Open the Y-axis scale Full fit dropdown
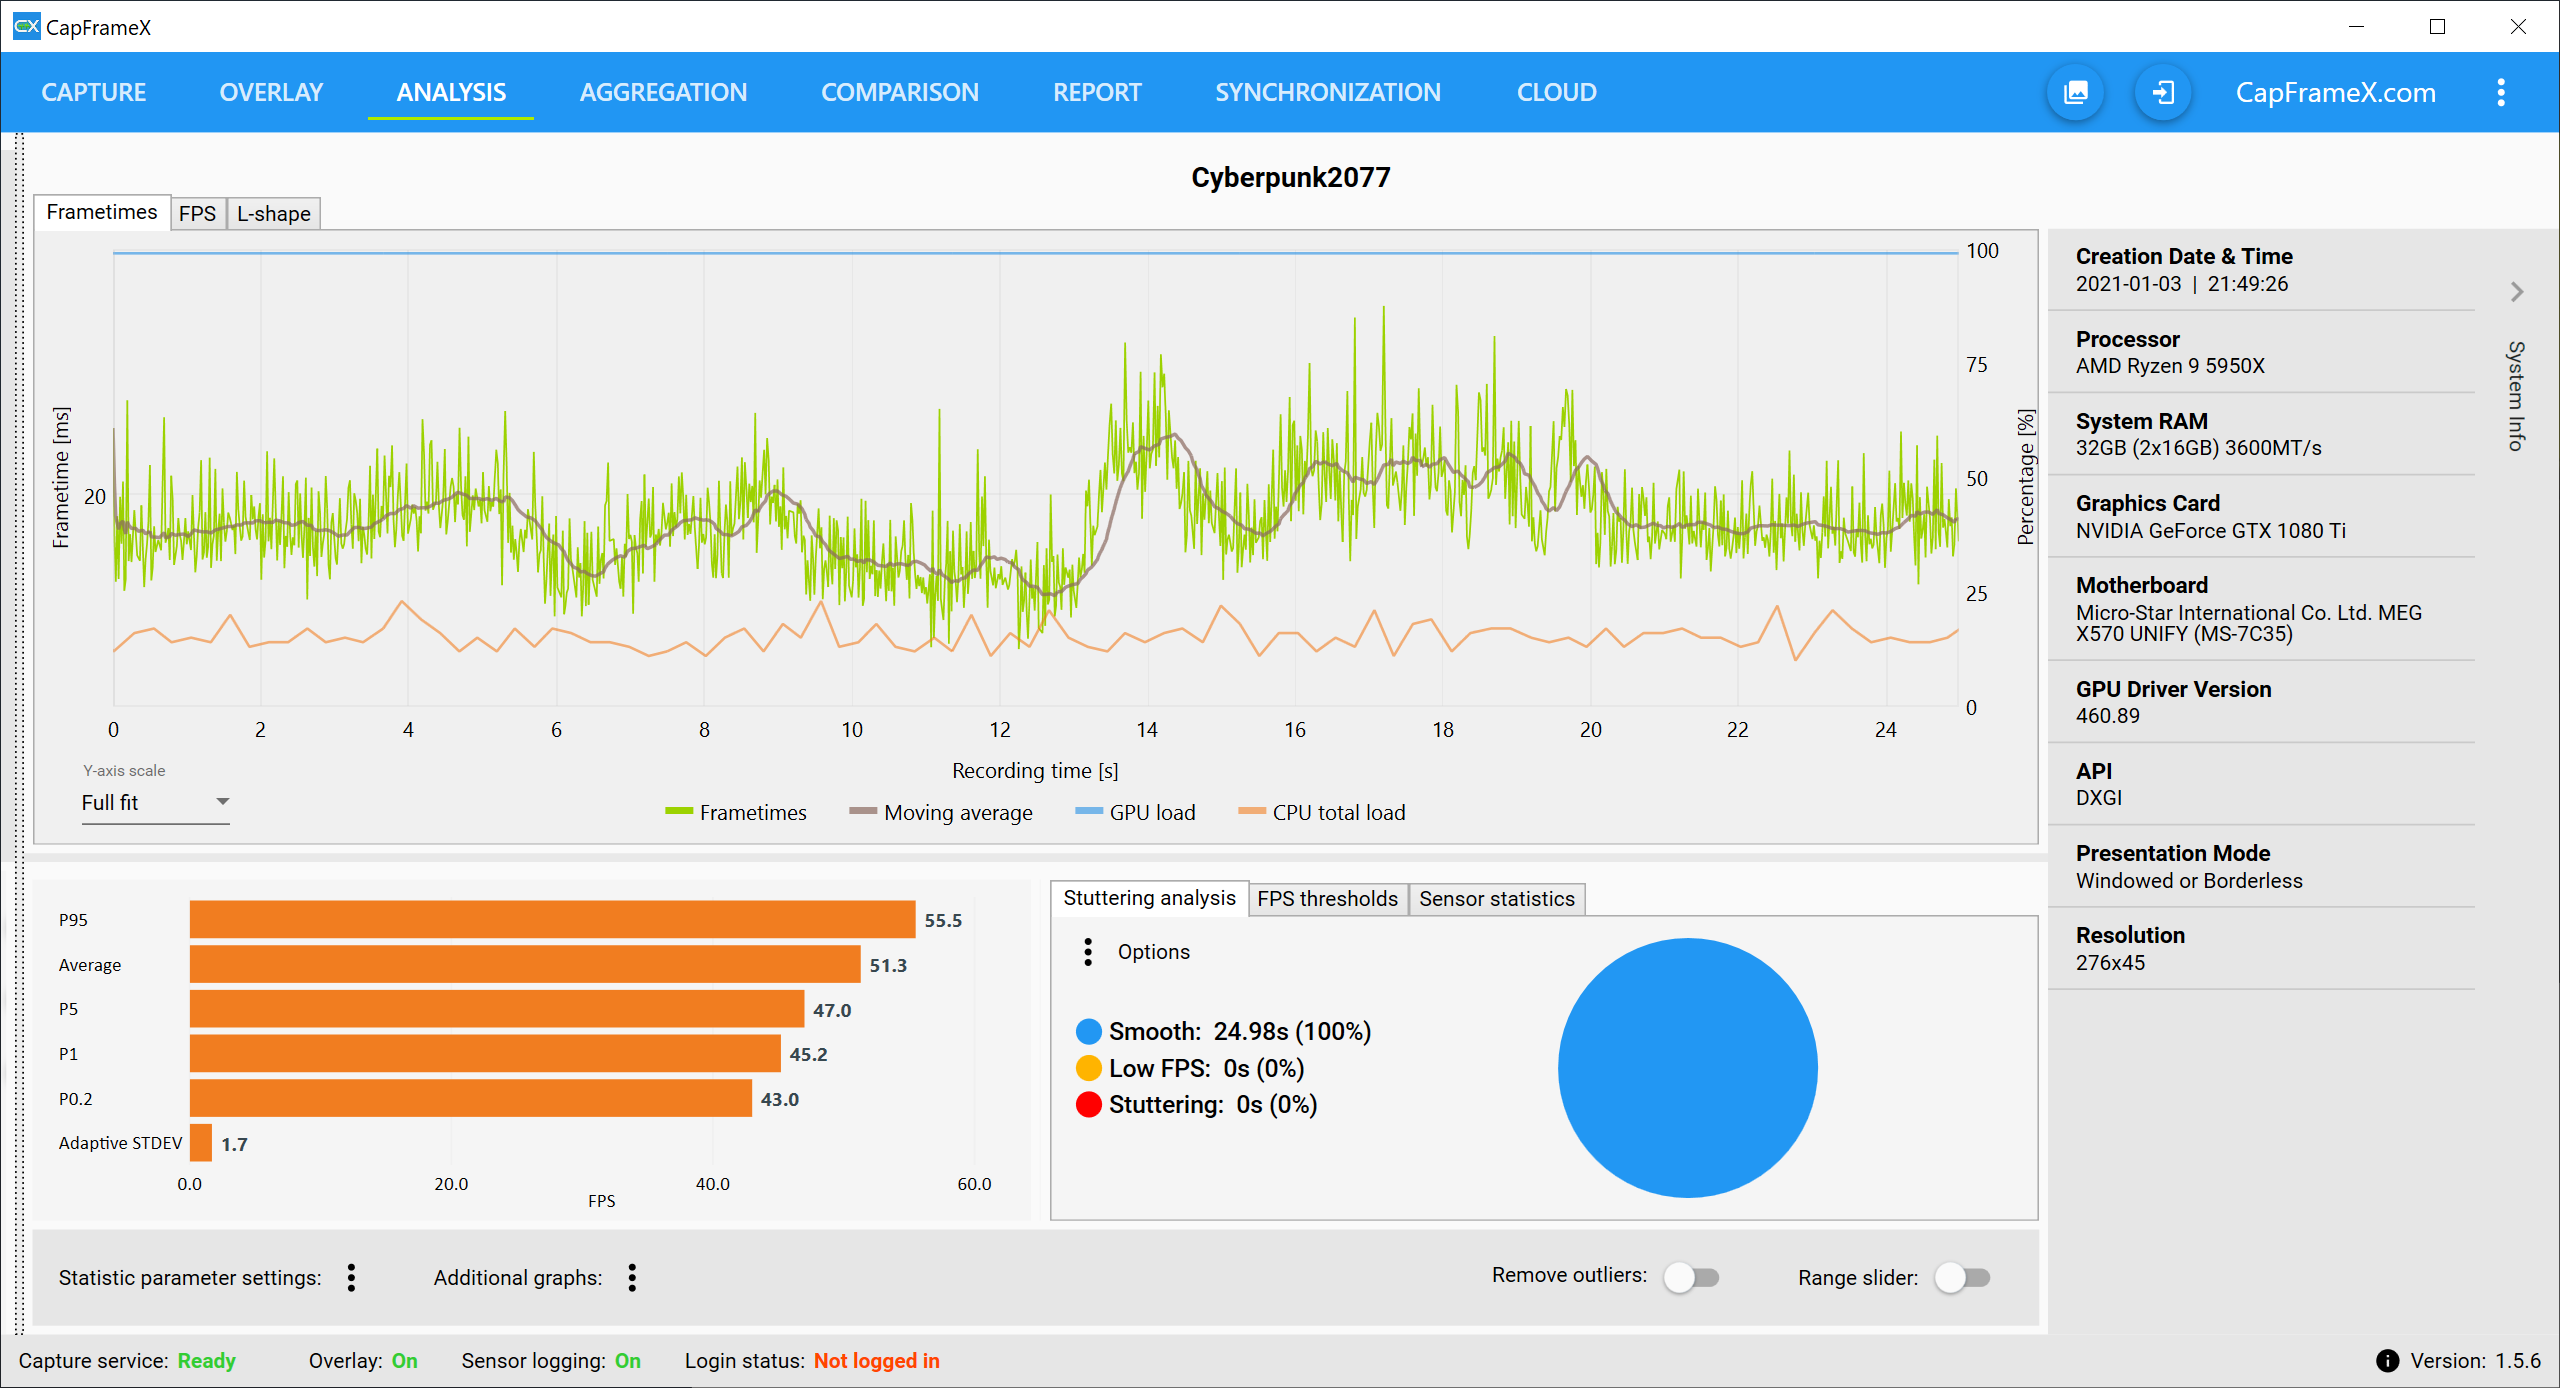This screenshot has width=2560, height=1388. coord(155,803)
